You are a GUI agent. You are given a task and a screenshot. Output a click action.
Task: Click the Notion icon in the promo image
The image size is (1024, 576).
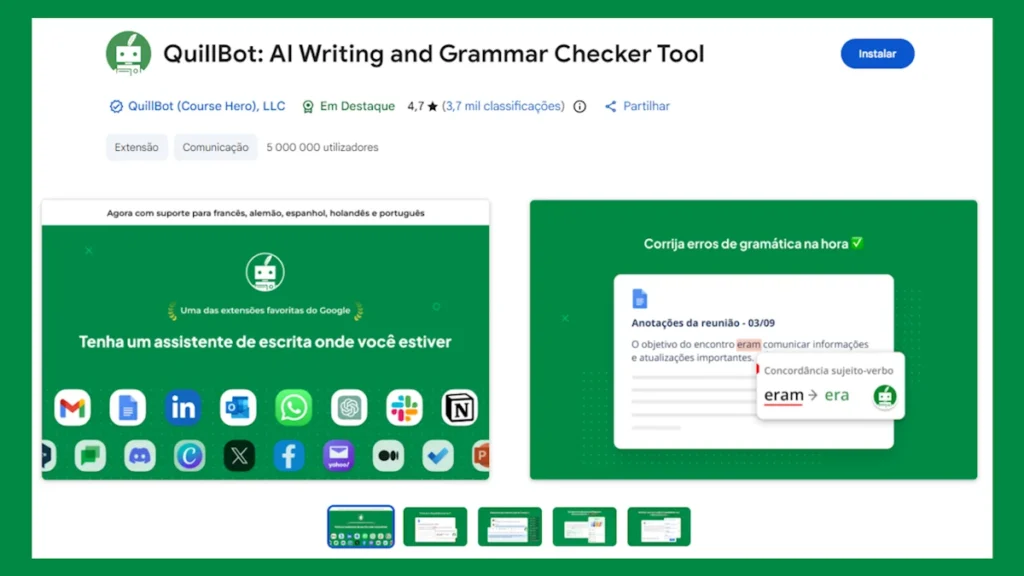(459, 407)
